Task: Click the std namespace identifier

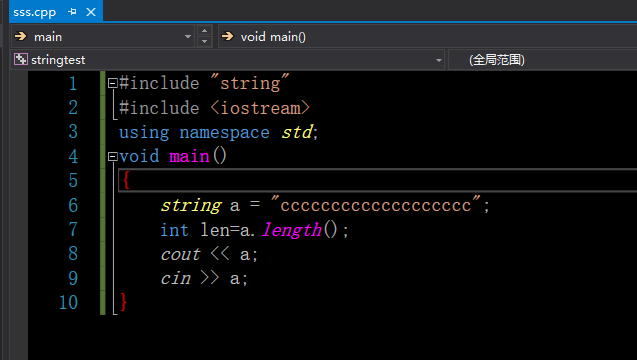Action: [x=297, y=132]
